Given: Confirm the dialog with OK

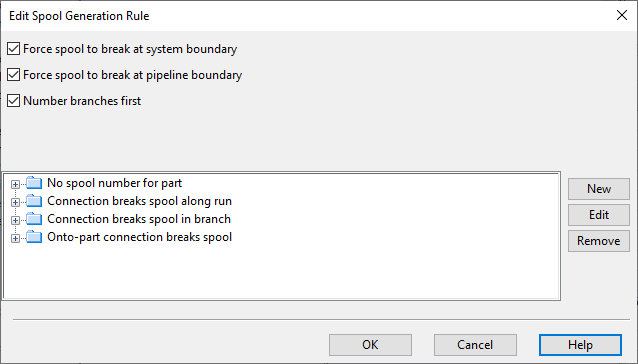Looking at the screenshot, I should [x=370, y=345].
